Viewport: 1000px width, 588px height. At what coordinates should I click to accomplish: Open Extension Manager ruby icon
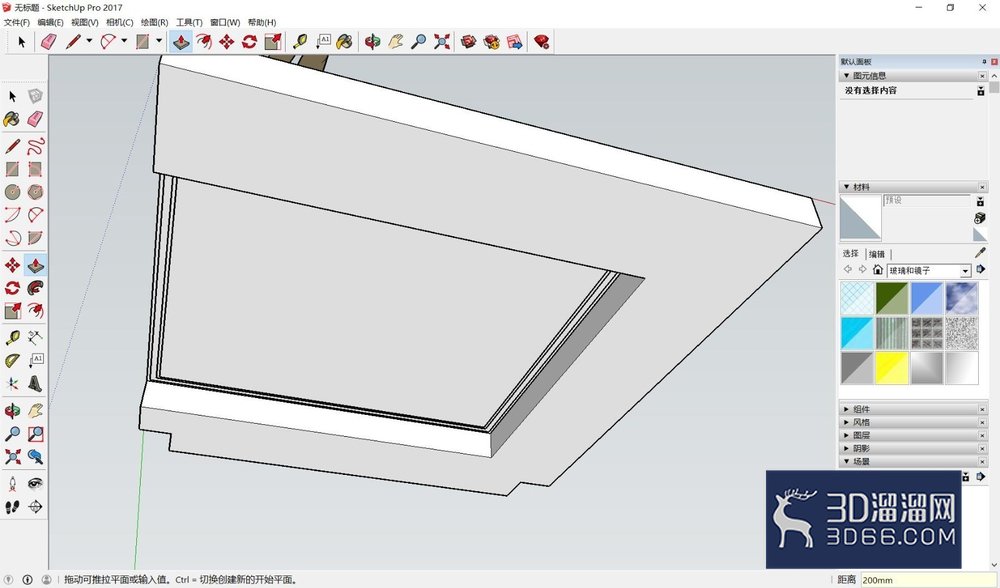click(541, 42)
